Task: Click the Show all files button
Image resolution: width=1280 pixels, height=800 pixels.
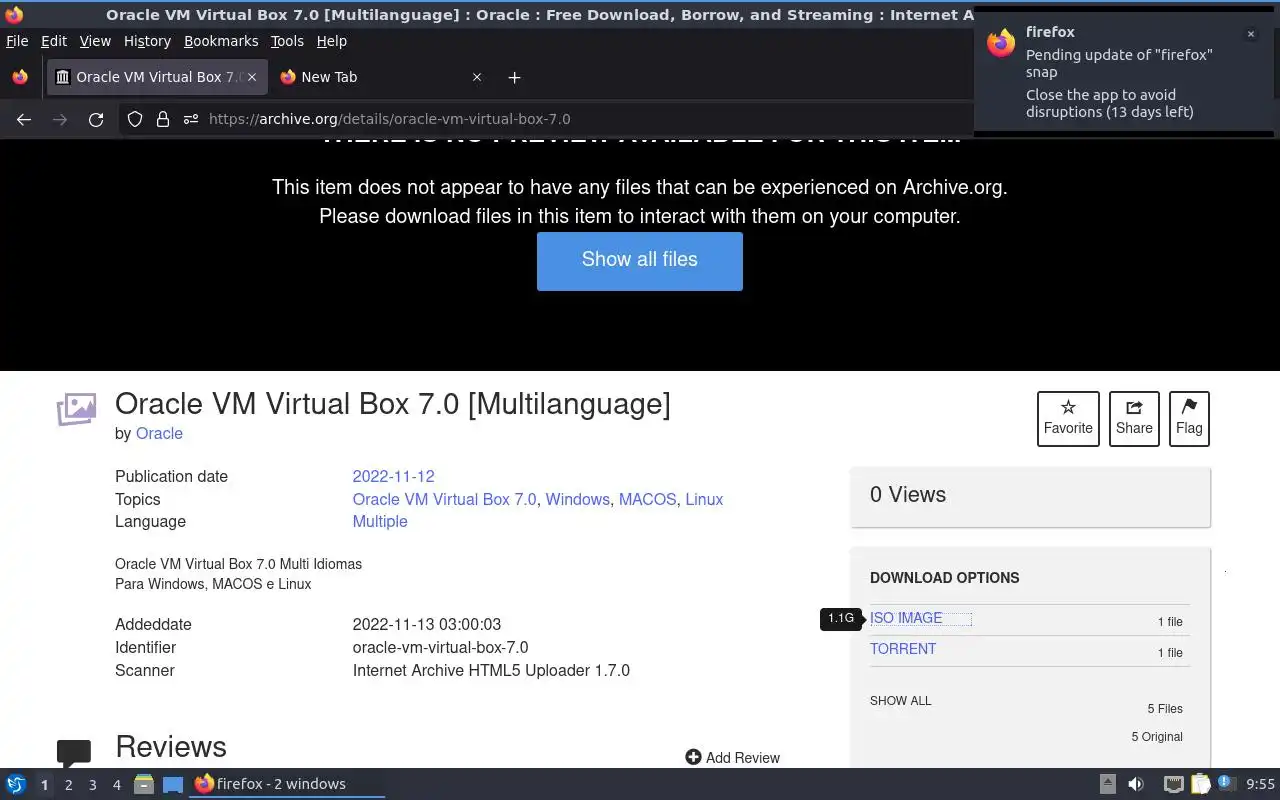Action: tap(640, 261)
